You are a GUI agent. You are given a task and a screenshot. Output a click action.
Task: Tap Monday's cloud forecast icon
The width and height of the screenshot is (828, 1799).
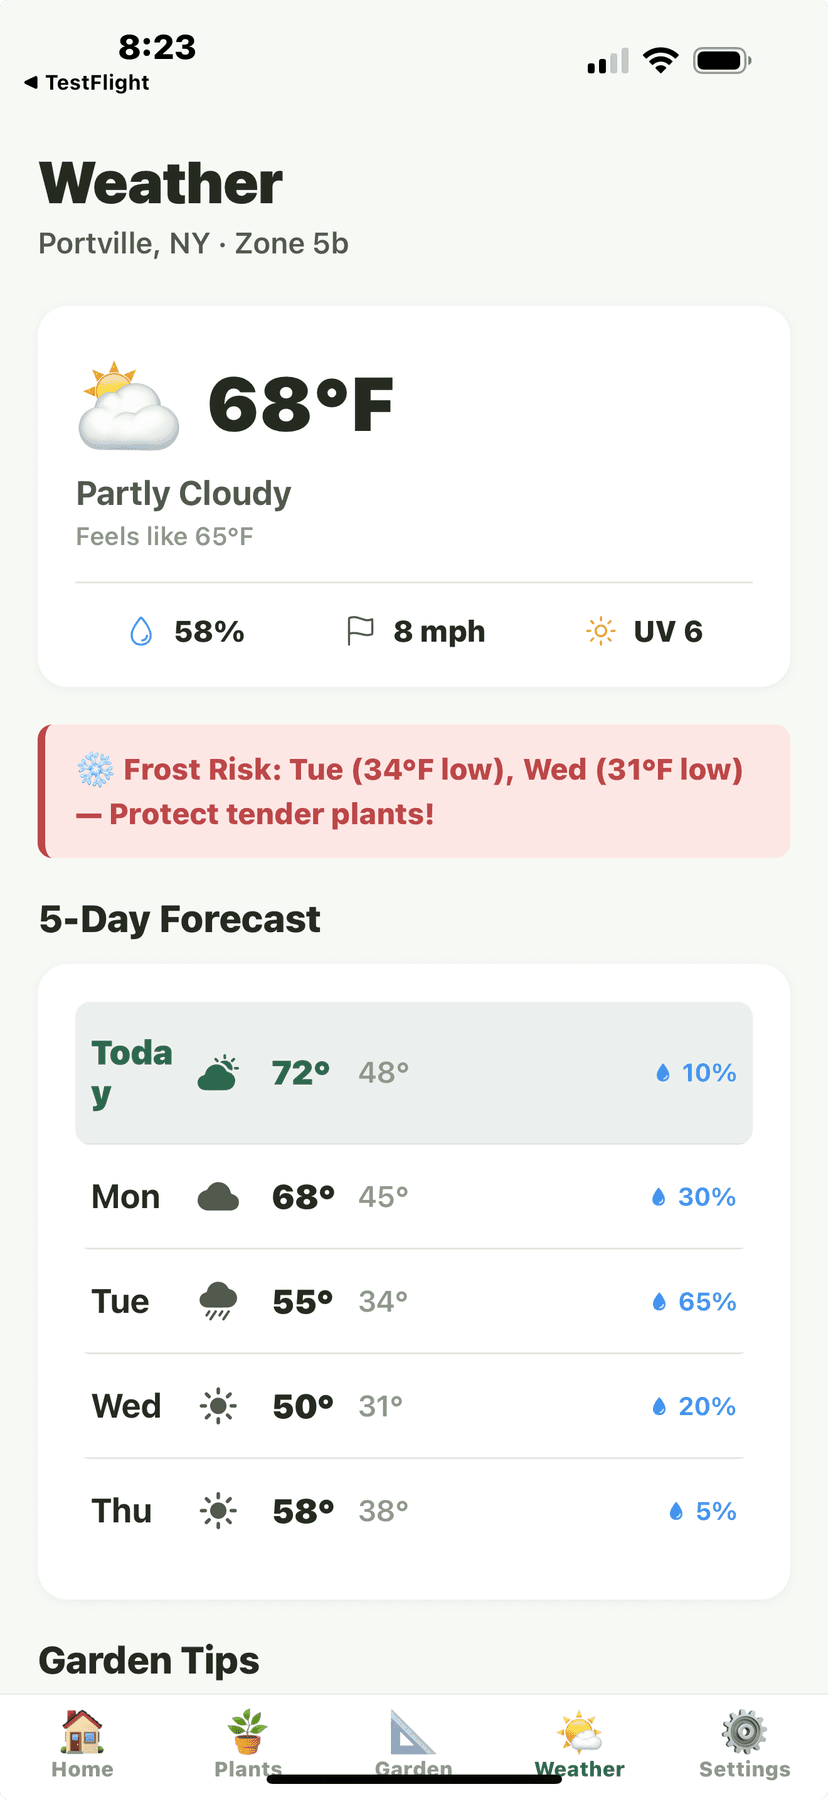point(218,1197)
